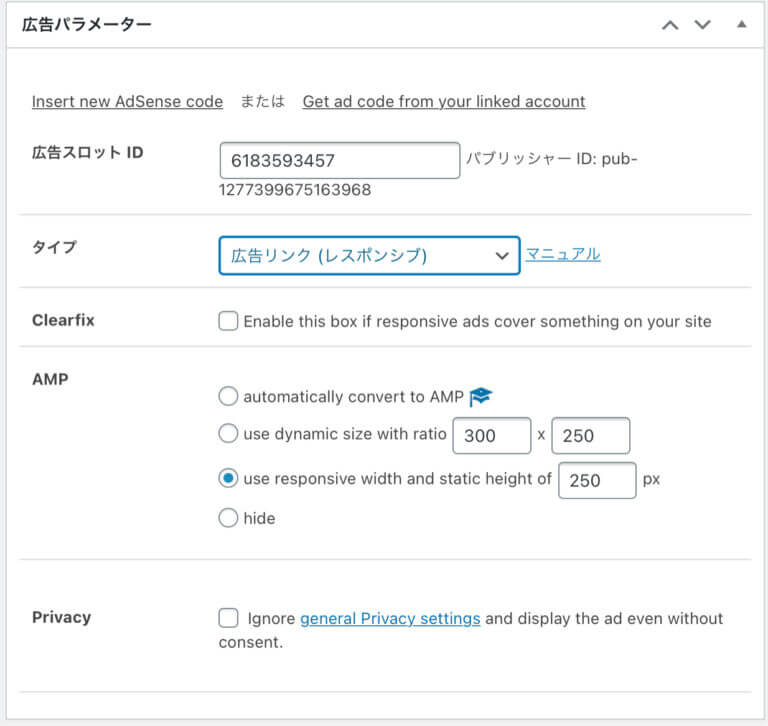
Task: Open the マニュアル link
Action: [563, 254]
